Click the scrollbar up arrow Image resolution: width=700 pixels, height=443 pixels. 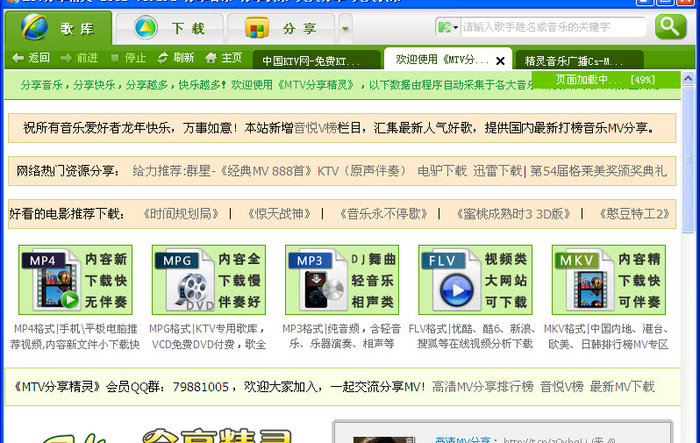pyautogui.click(x=688, y=79)
